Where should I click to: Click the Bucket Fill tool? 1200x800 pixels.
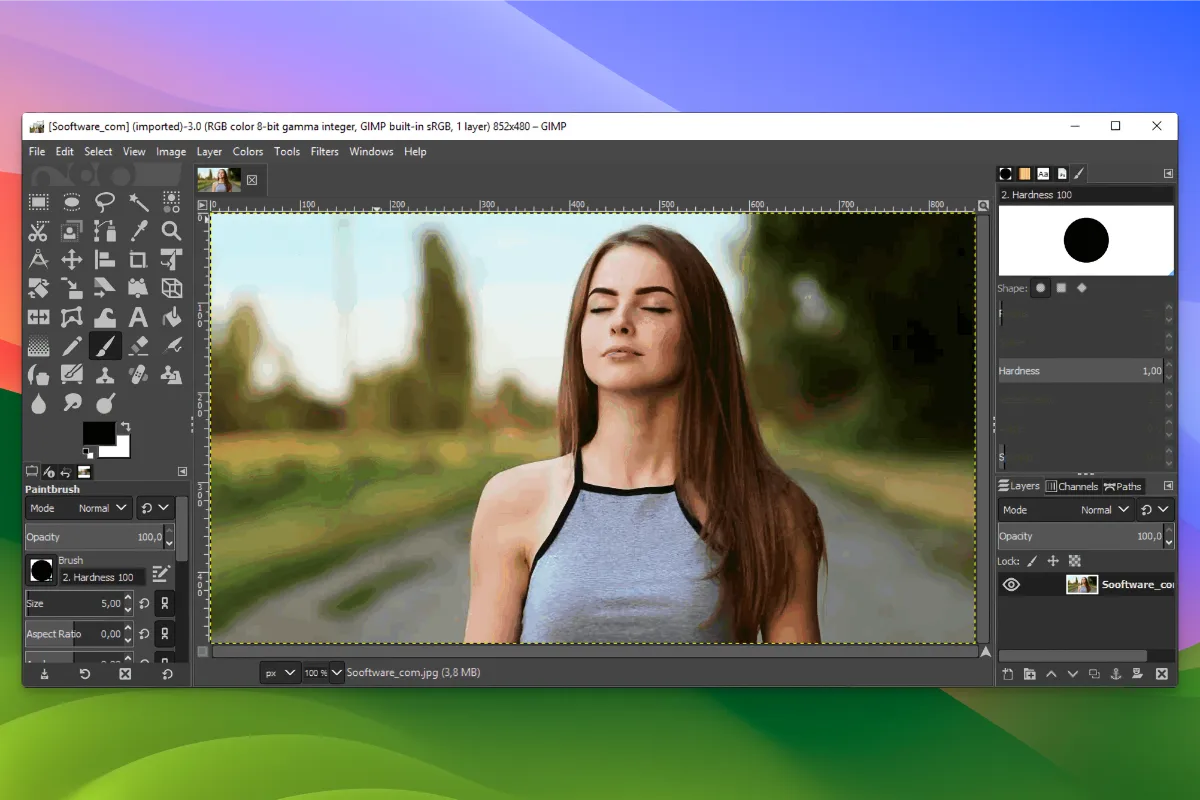coord(171,317)
